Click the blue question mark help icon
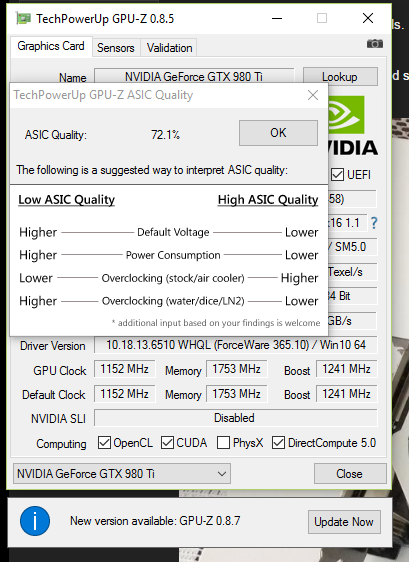The height and width of the screenshot is (562, 409). (x=374, y=223)
